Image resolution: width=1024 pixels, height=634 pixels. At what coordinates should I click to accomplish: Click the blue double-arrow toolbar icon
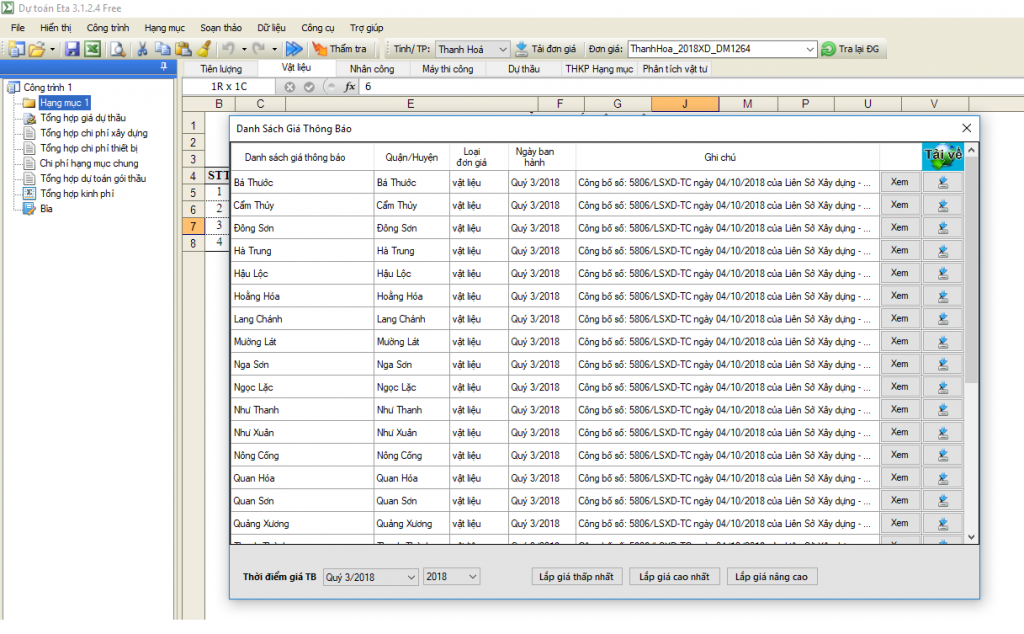tap(294, 49)
